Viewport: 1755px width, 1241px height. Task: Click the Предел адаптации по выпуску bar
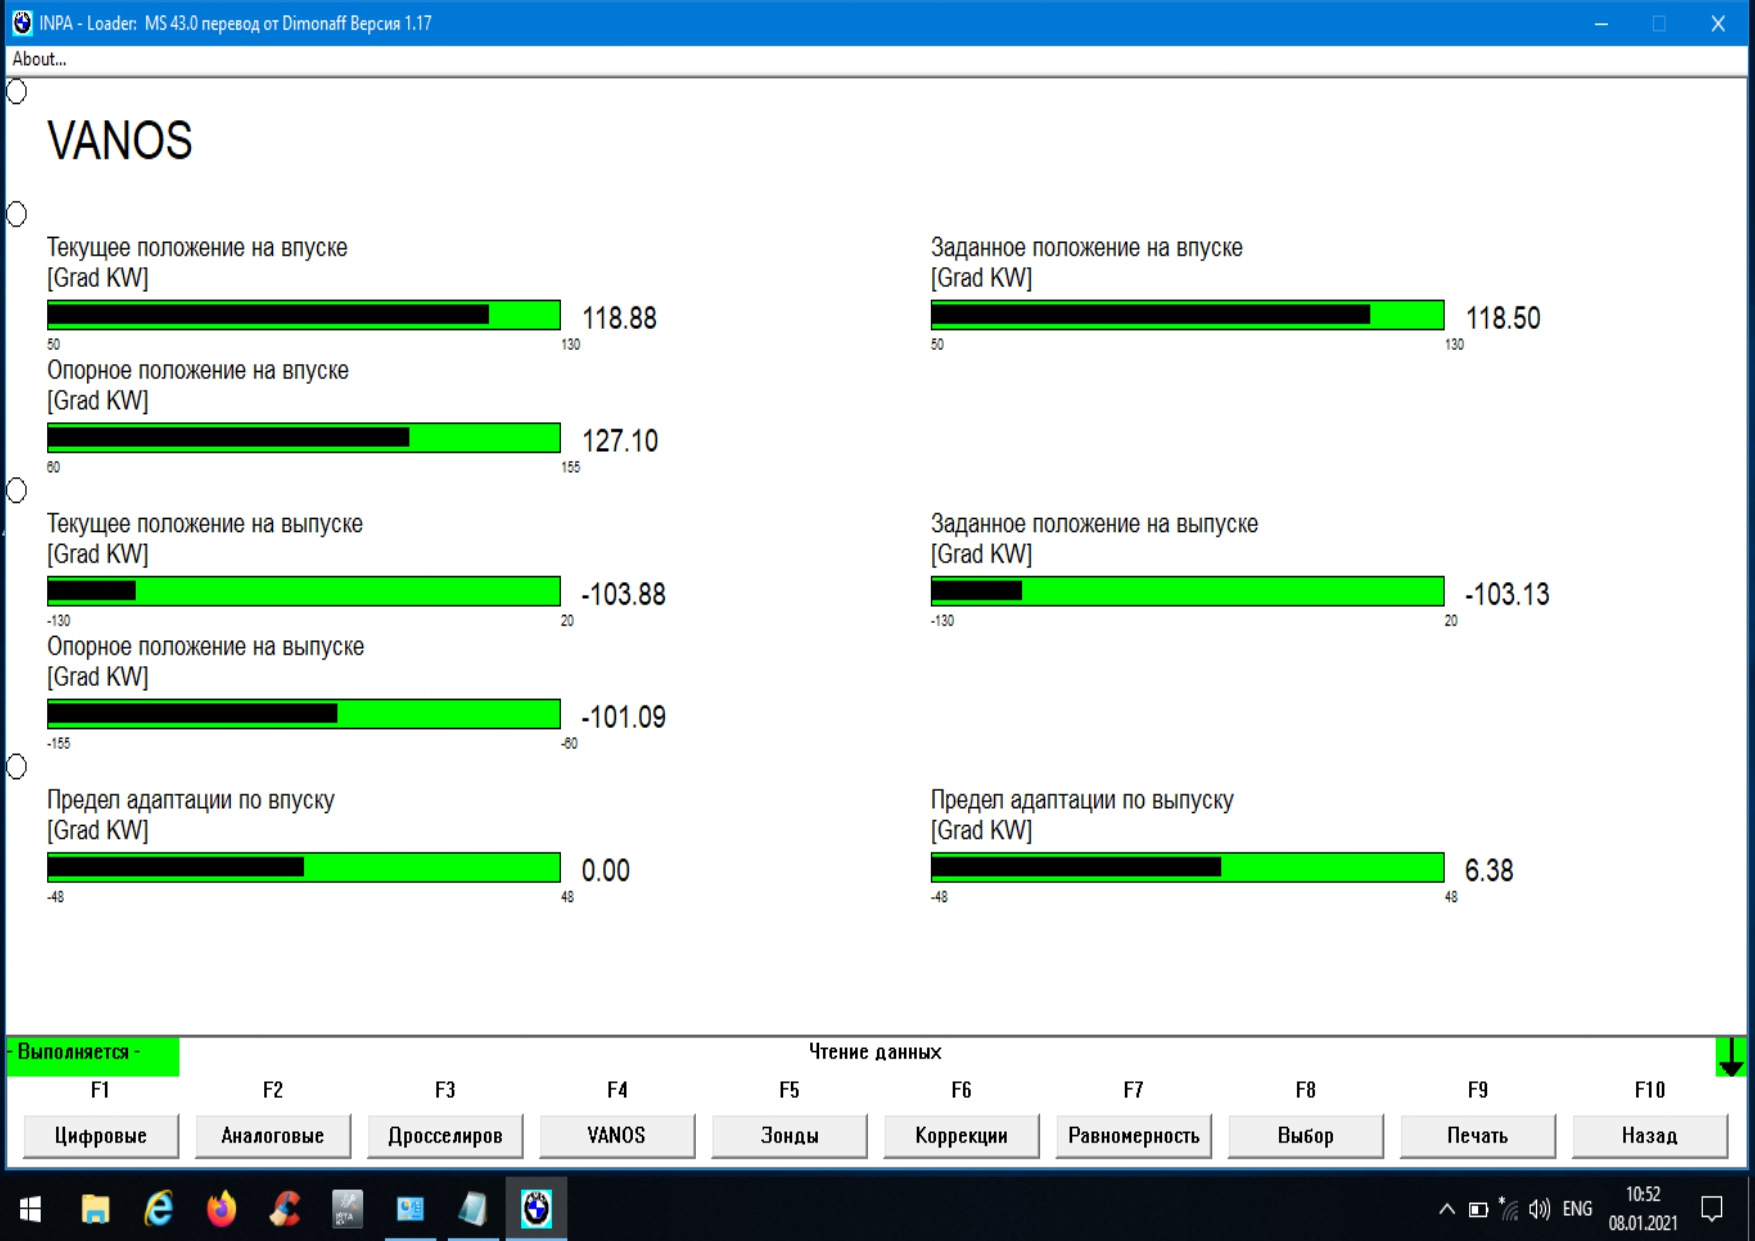(x=1187, y=867)
